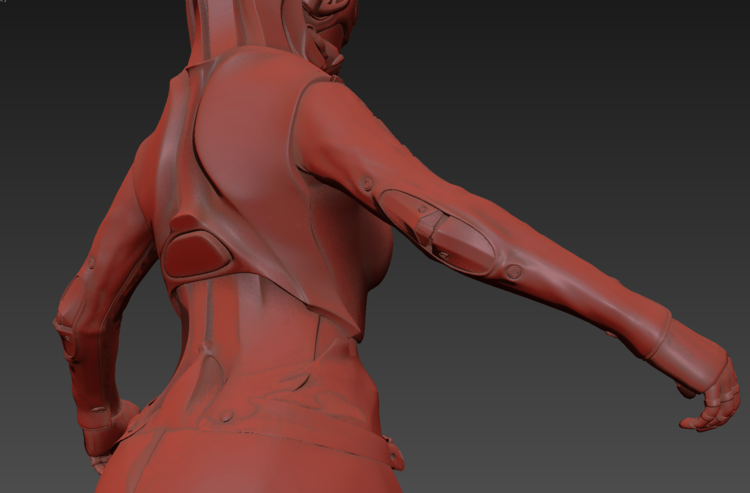Pick the round rivet below the elbow plate
This screenshot has width=750, height=493.
[x=514, y=272]
